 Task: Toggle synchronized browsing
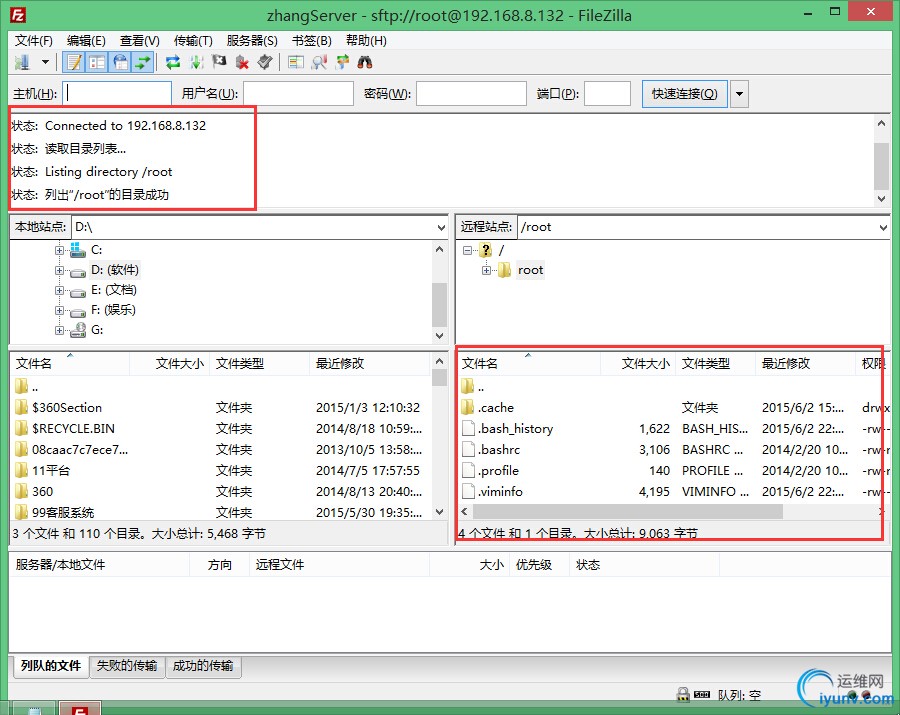(342, 62)
